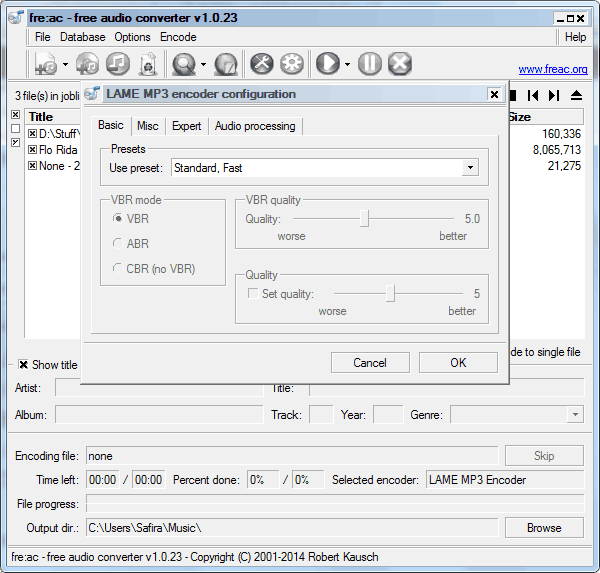Click the Browse button for output dir

coord(544,528)
